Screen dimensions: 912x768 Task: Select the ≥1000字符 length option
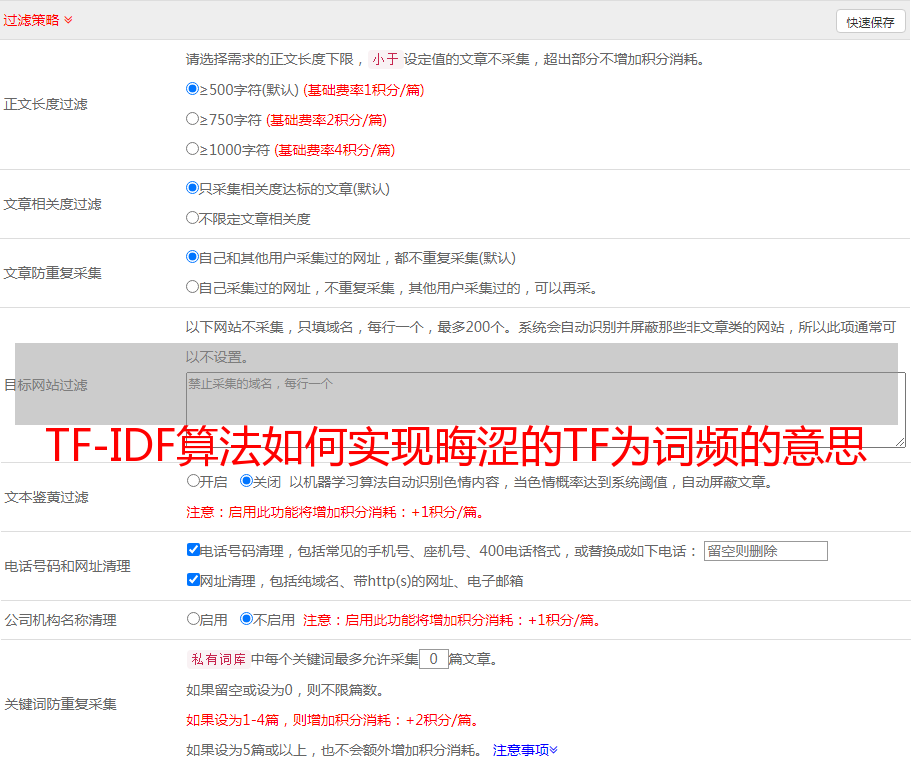tap(193, 149)
